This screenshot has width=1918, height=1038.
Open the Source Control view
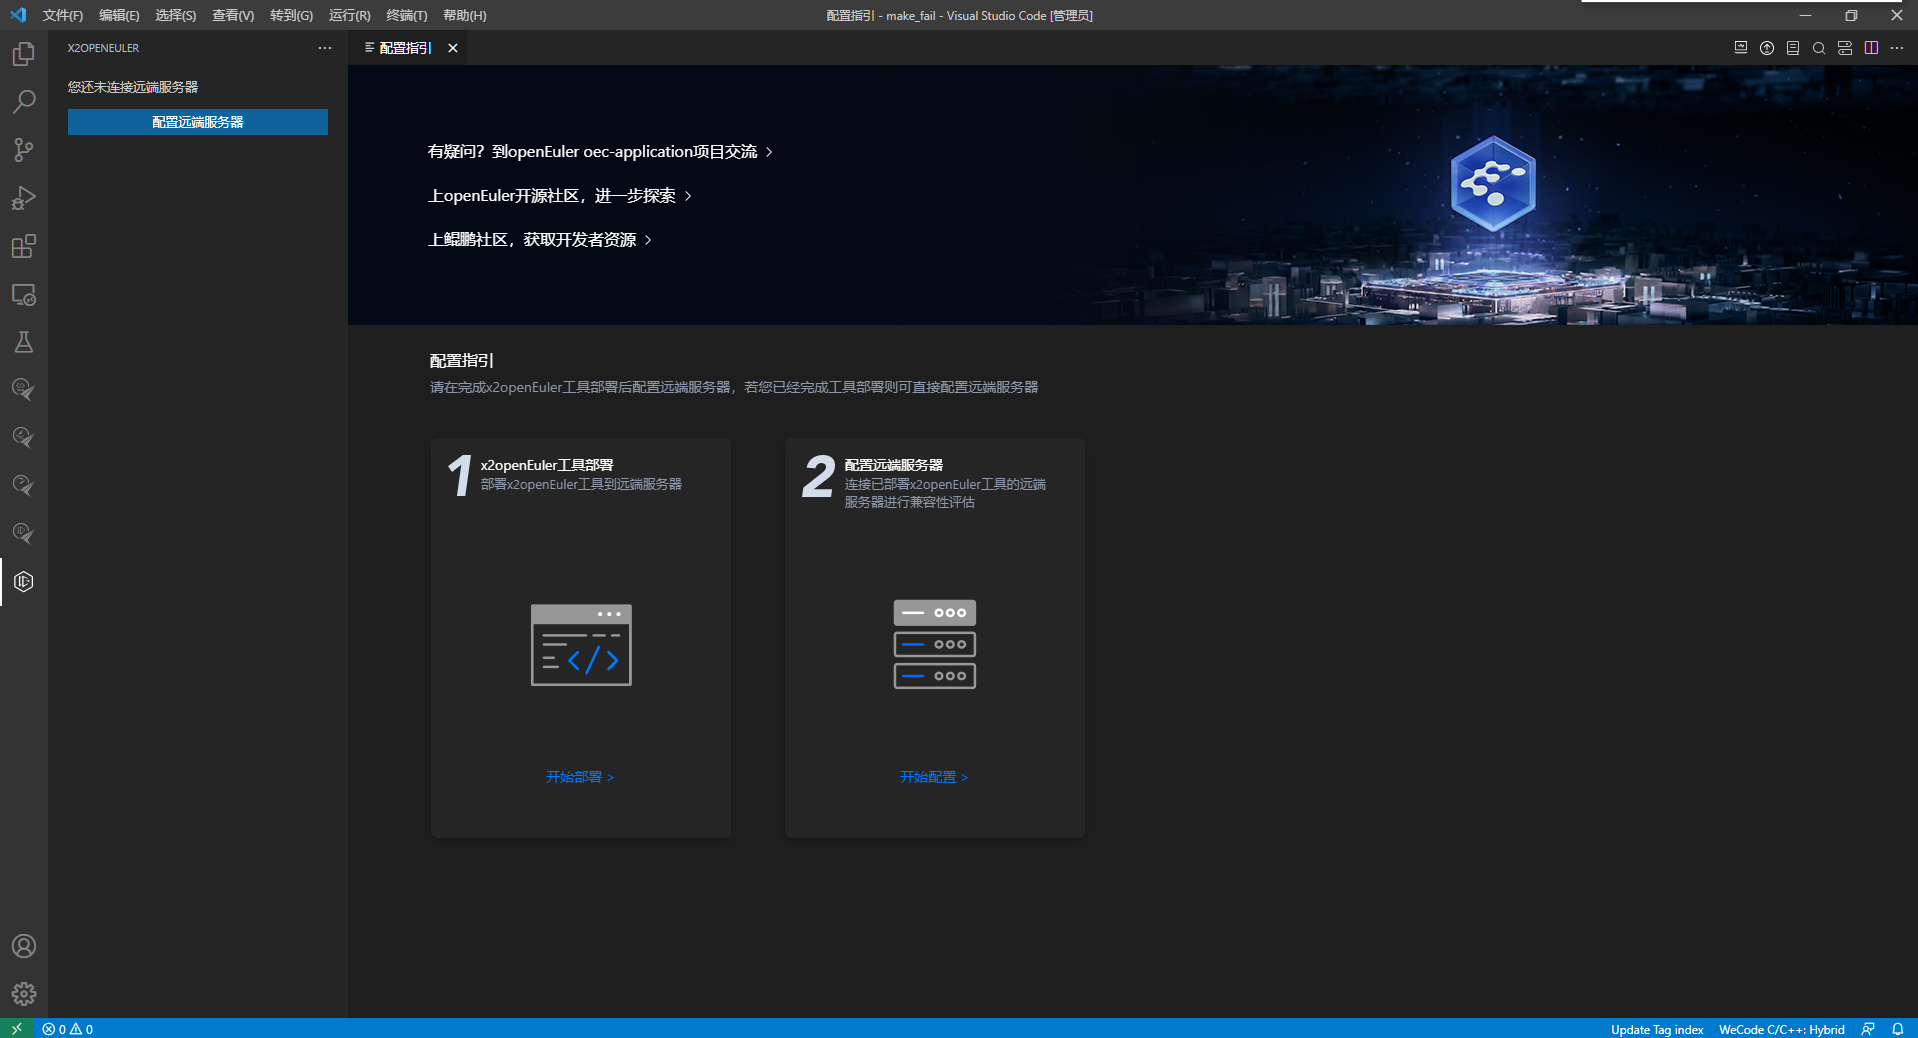point(24,150)
